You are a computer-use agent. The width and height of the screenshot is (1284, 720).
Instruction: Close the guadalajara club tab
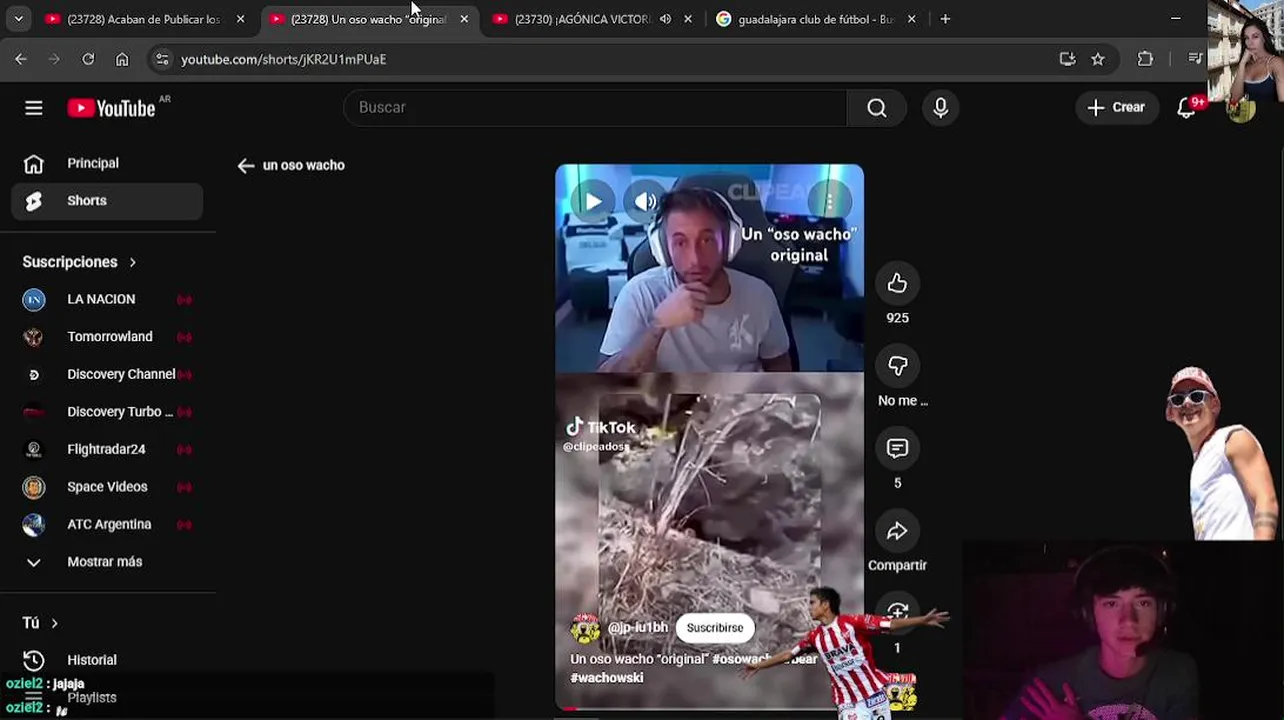(x=911, y=19)
